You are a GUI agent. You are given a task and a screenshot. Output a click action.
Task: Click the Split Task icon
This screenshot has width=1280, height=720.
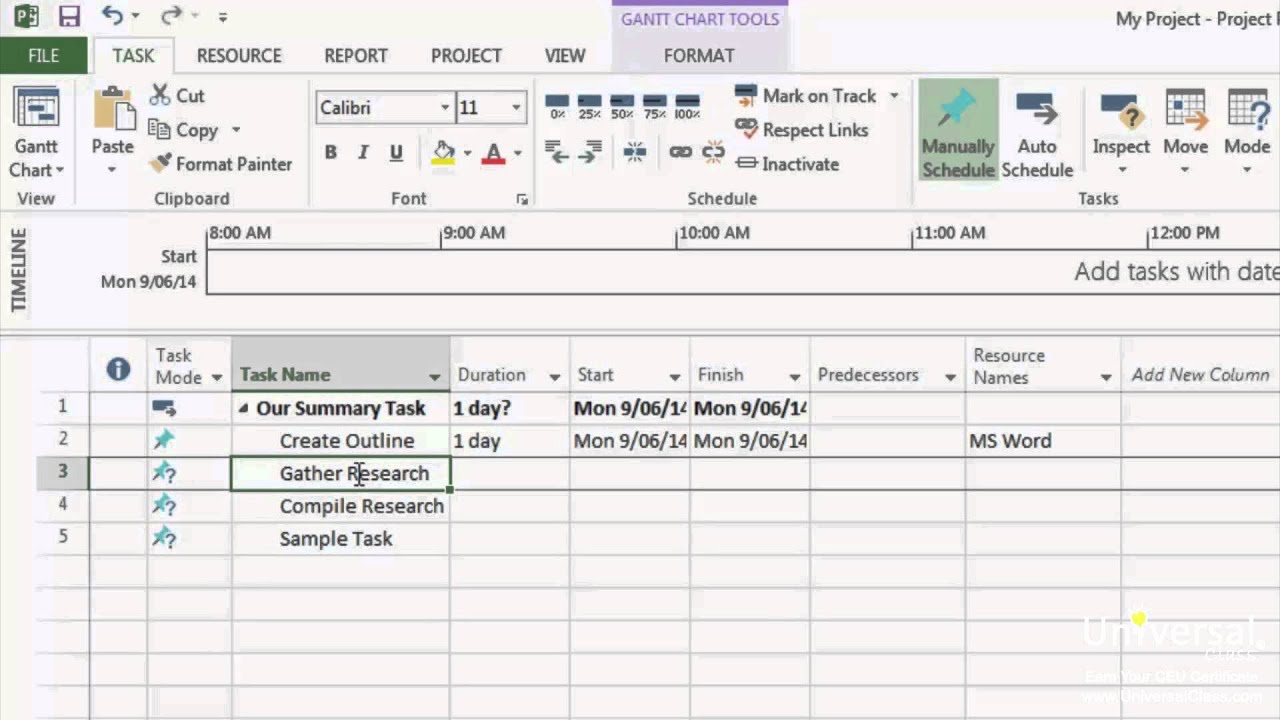635,152
